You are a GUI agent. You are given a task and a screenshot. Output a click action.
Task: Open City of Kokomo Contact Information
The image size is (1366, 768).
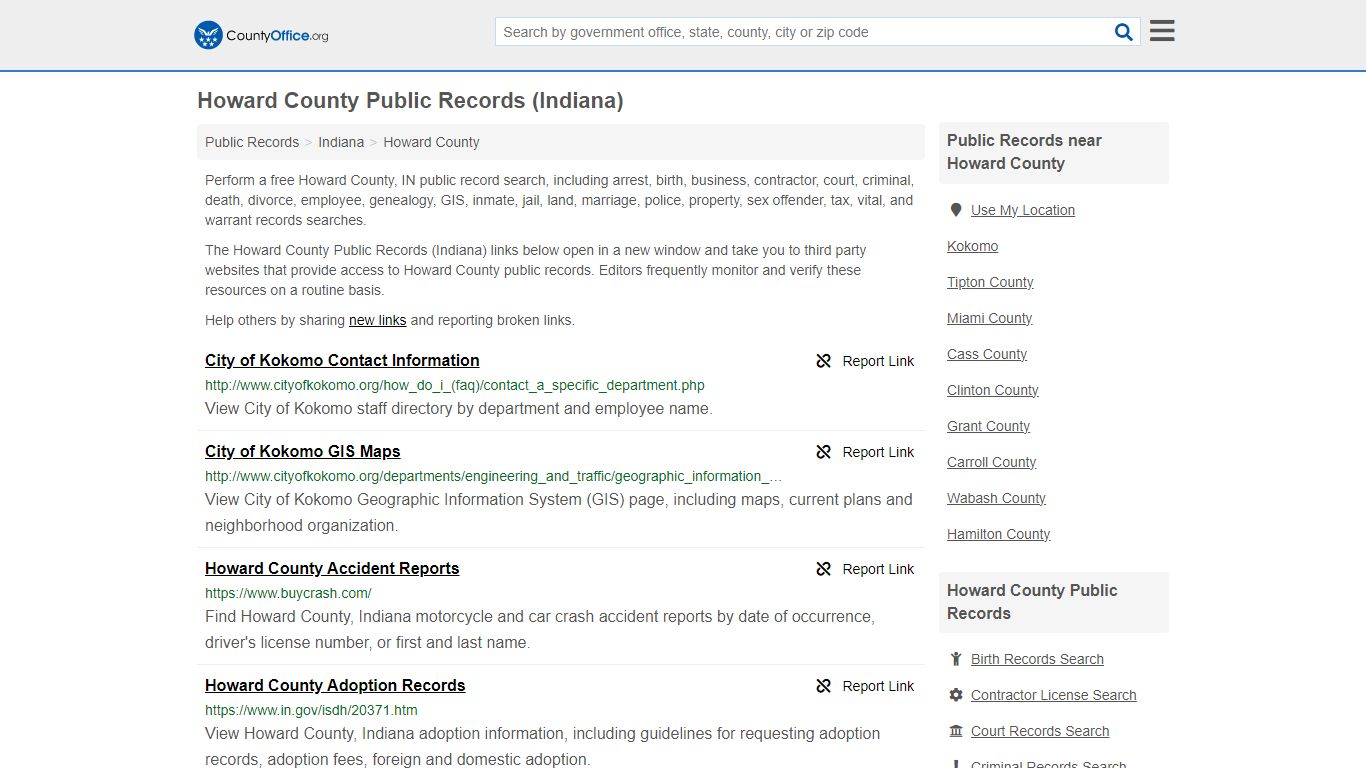pyautogui.click(x=342, y=360)
